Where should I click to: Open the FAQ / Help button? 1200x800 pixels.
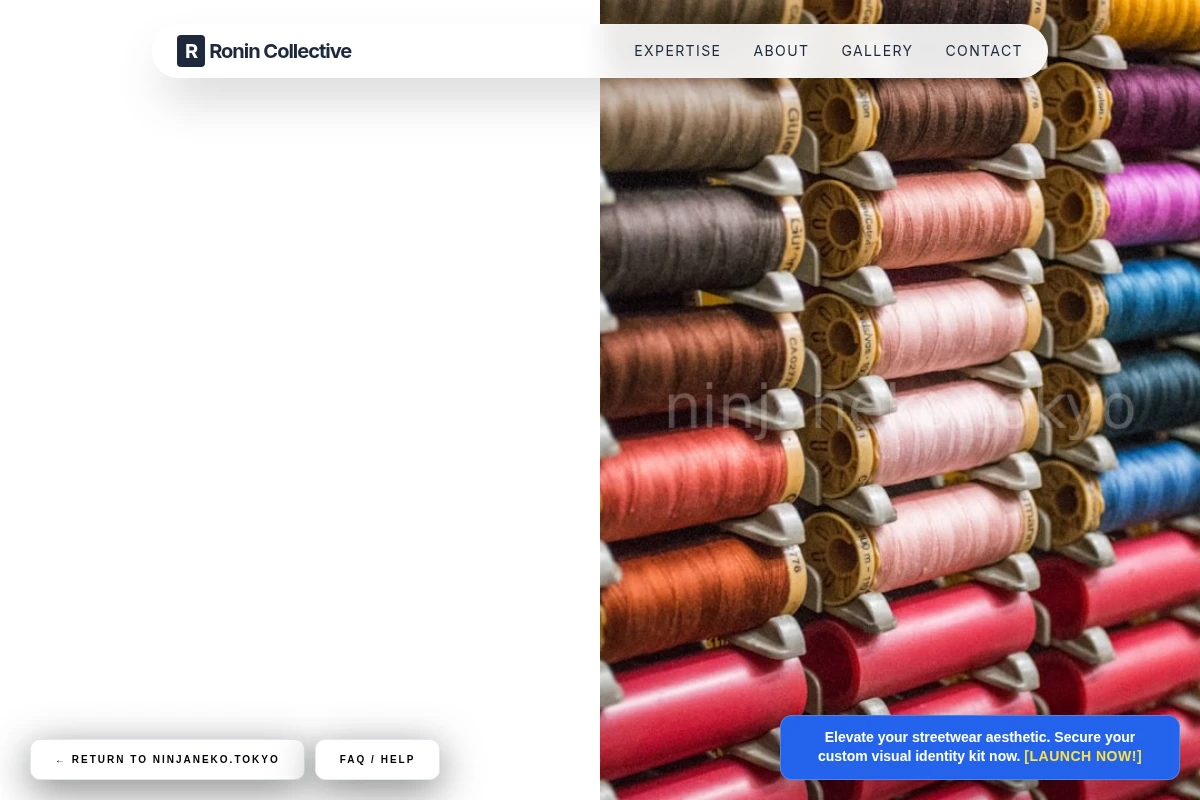coord(377,760)
